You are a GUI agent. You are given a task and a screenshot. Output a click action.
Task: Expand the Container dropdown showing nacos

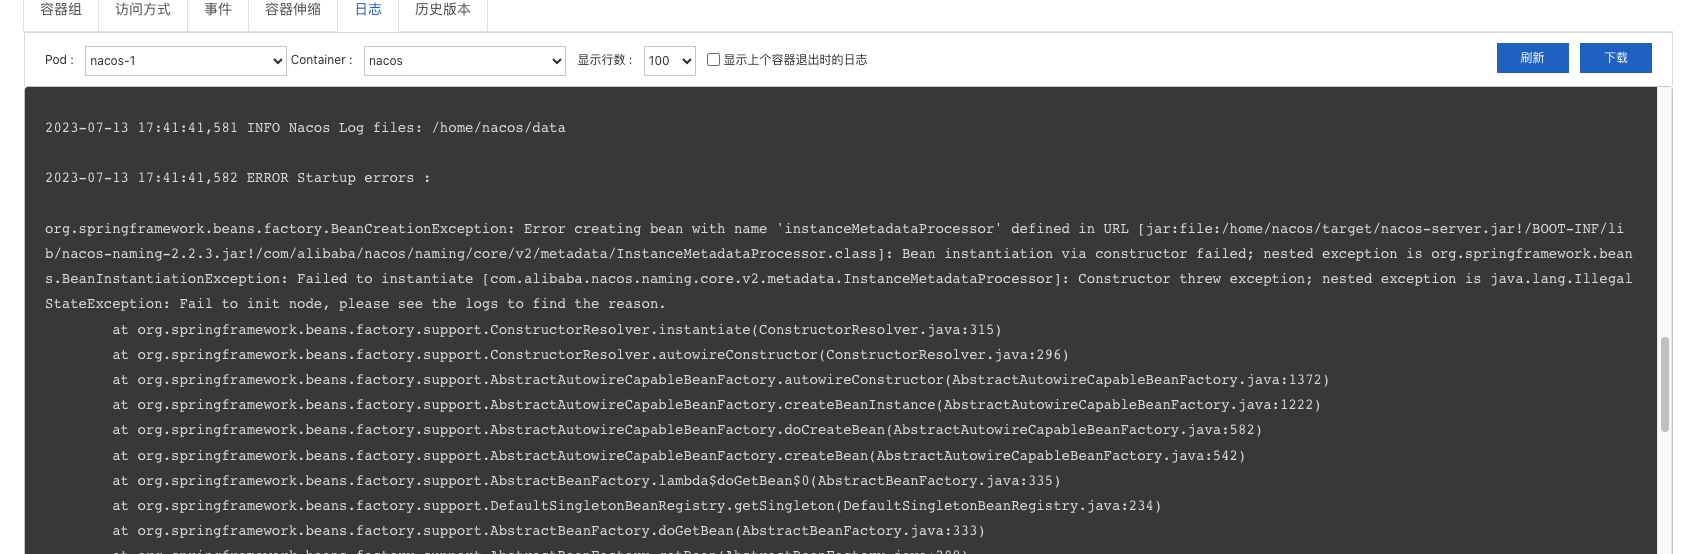click(465, 61)
